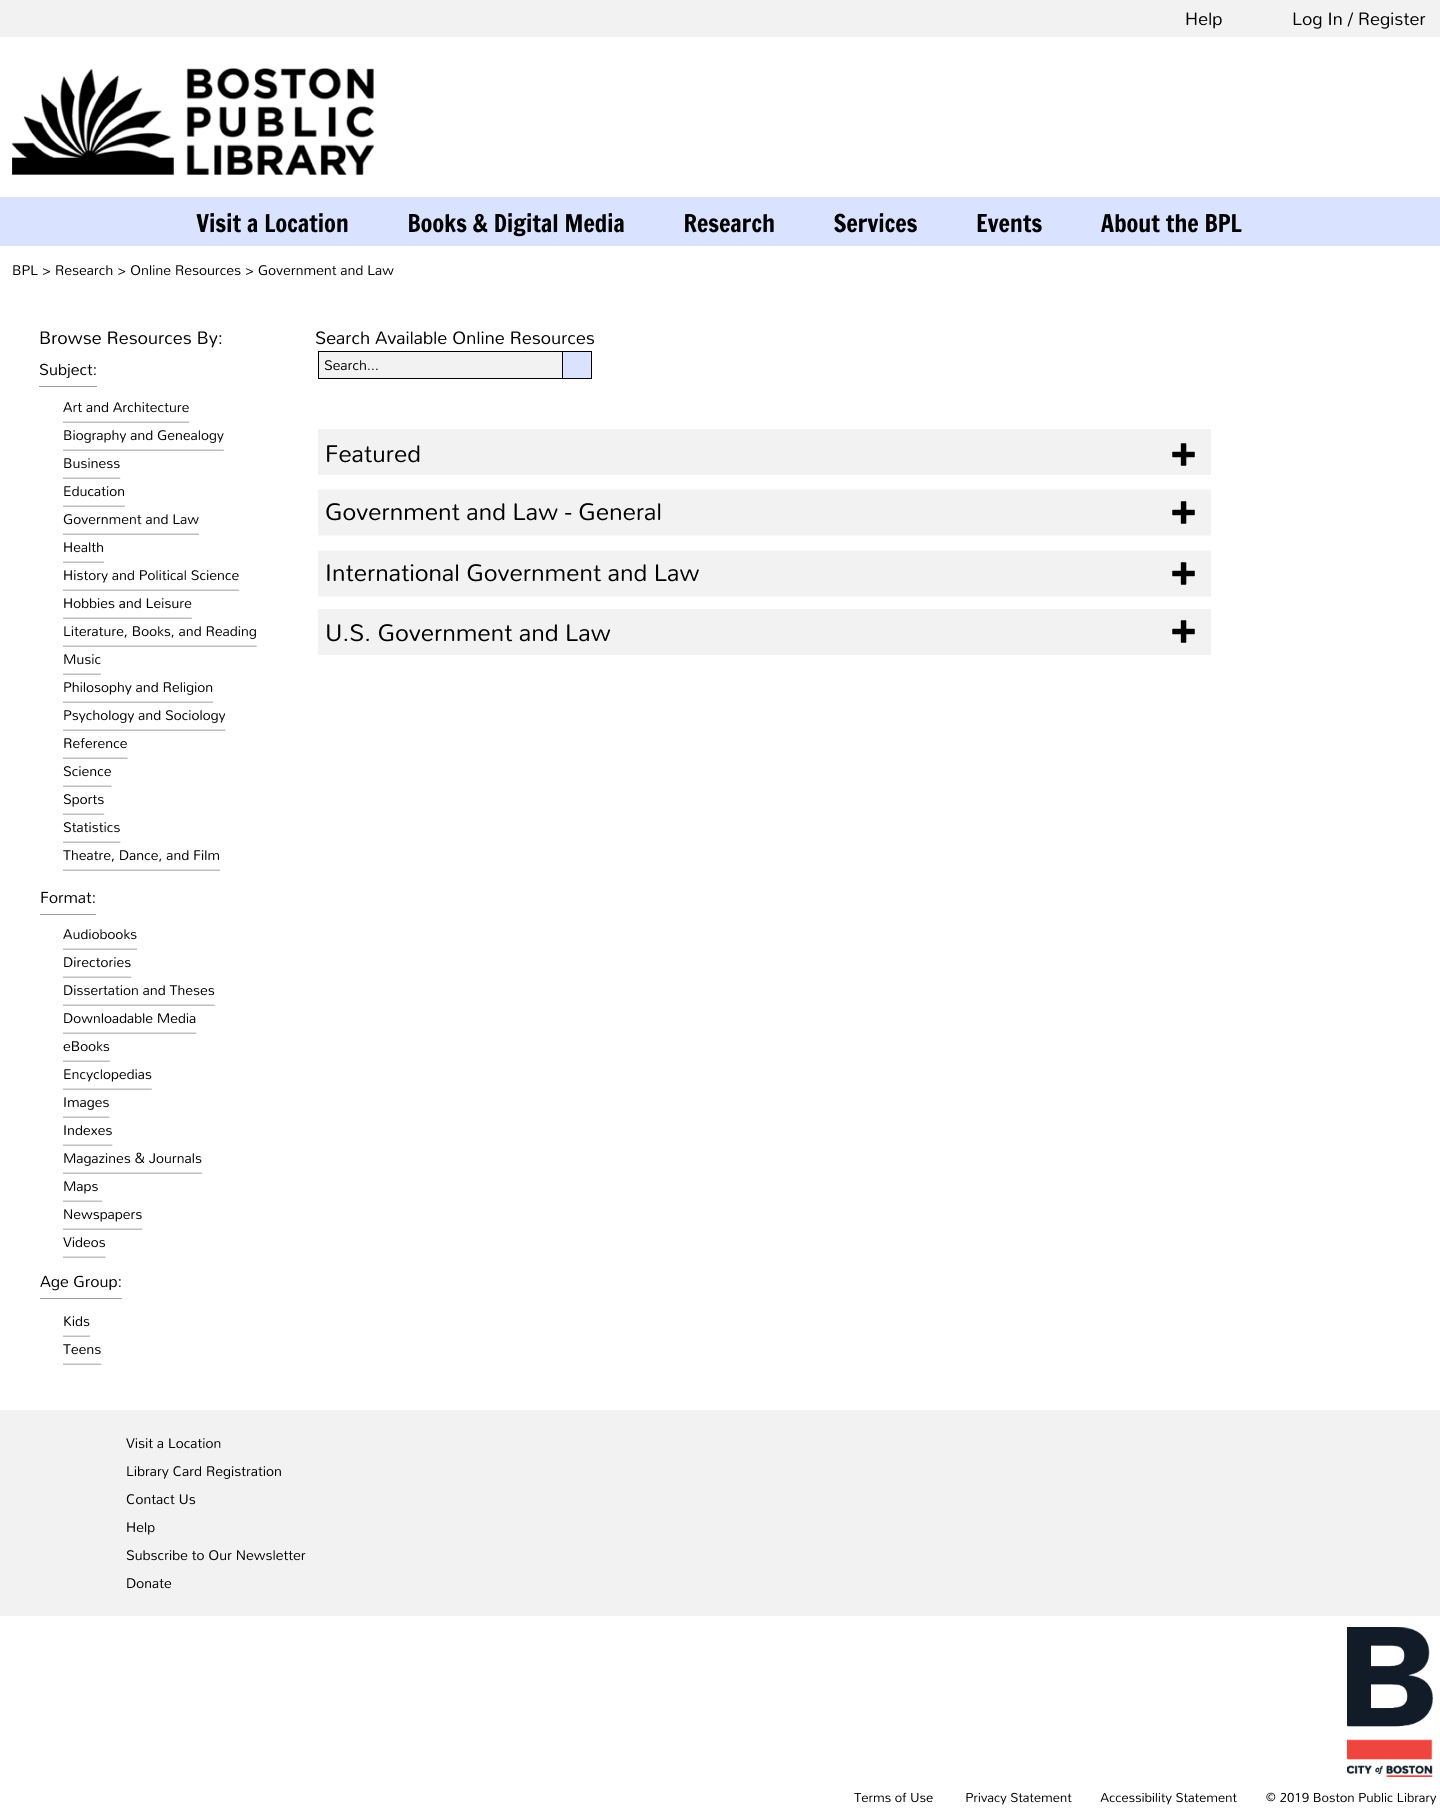Select Directories format
Screen dimensions: 1440x1819
[97, 962]
